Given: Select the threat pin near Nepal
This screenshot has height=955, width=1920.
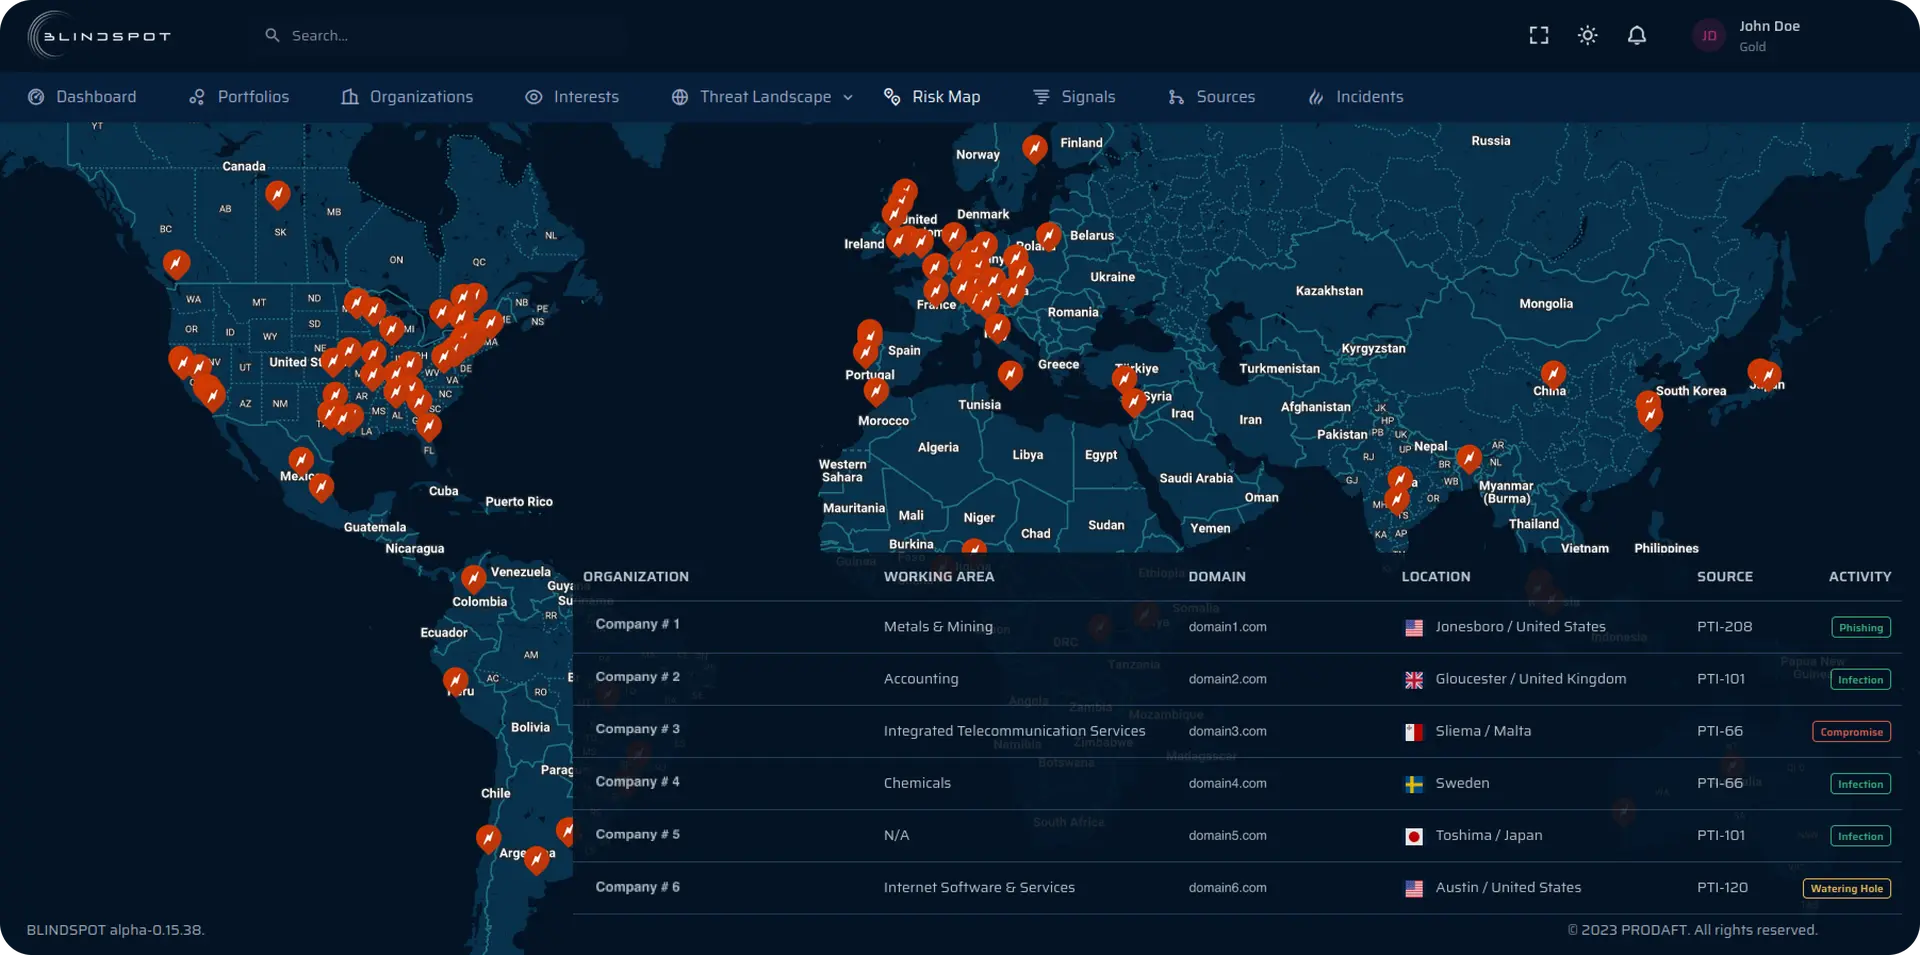Looking at the screenshot, I should click(x=1469, y=459).
